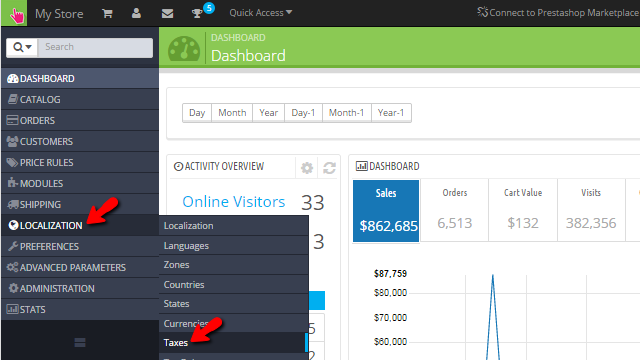Switch chart to the Visits tab
Image resolution: width=640 pixels, height=360 pixels.
click(x=591, y=210)
